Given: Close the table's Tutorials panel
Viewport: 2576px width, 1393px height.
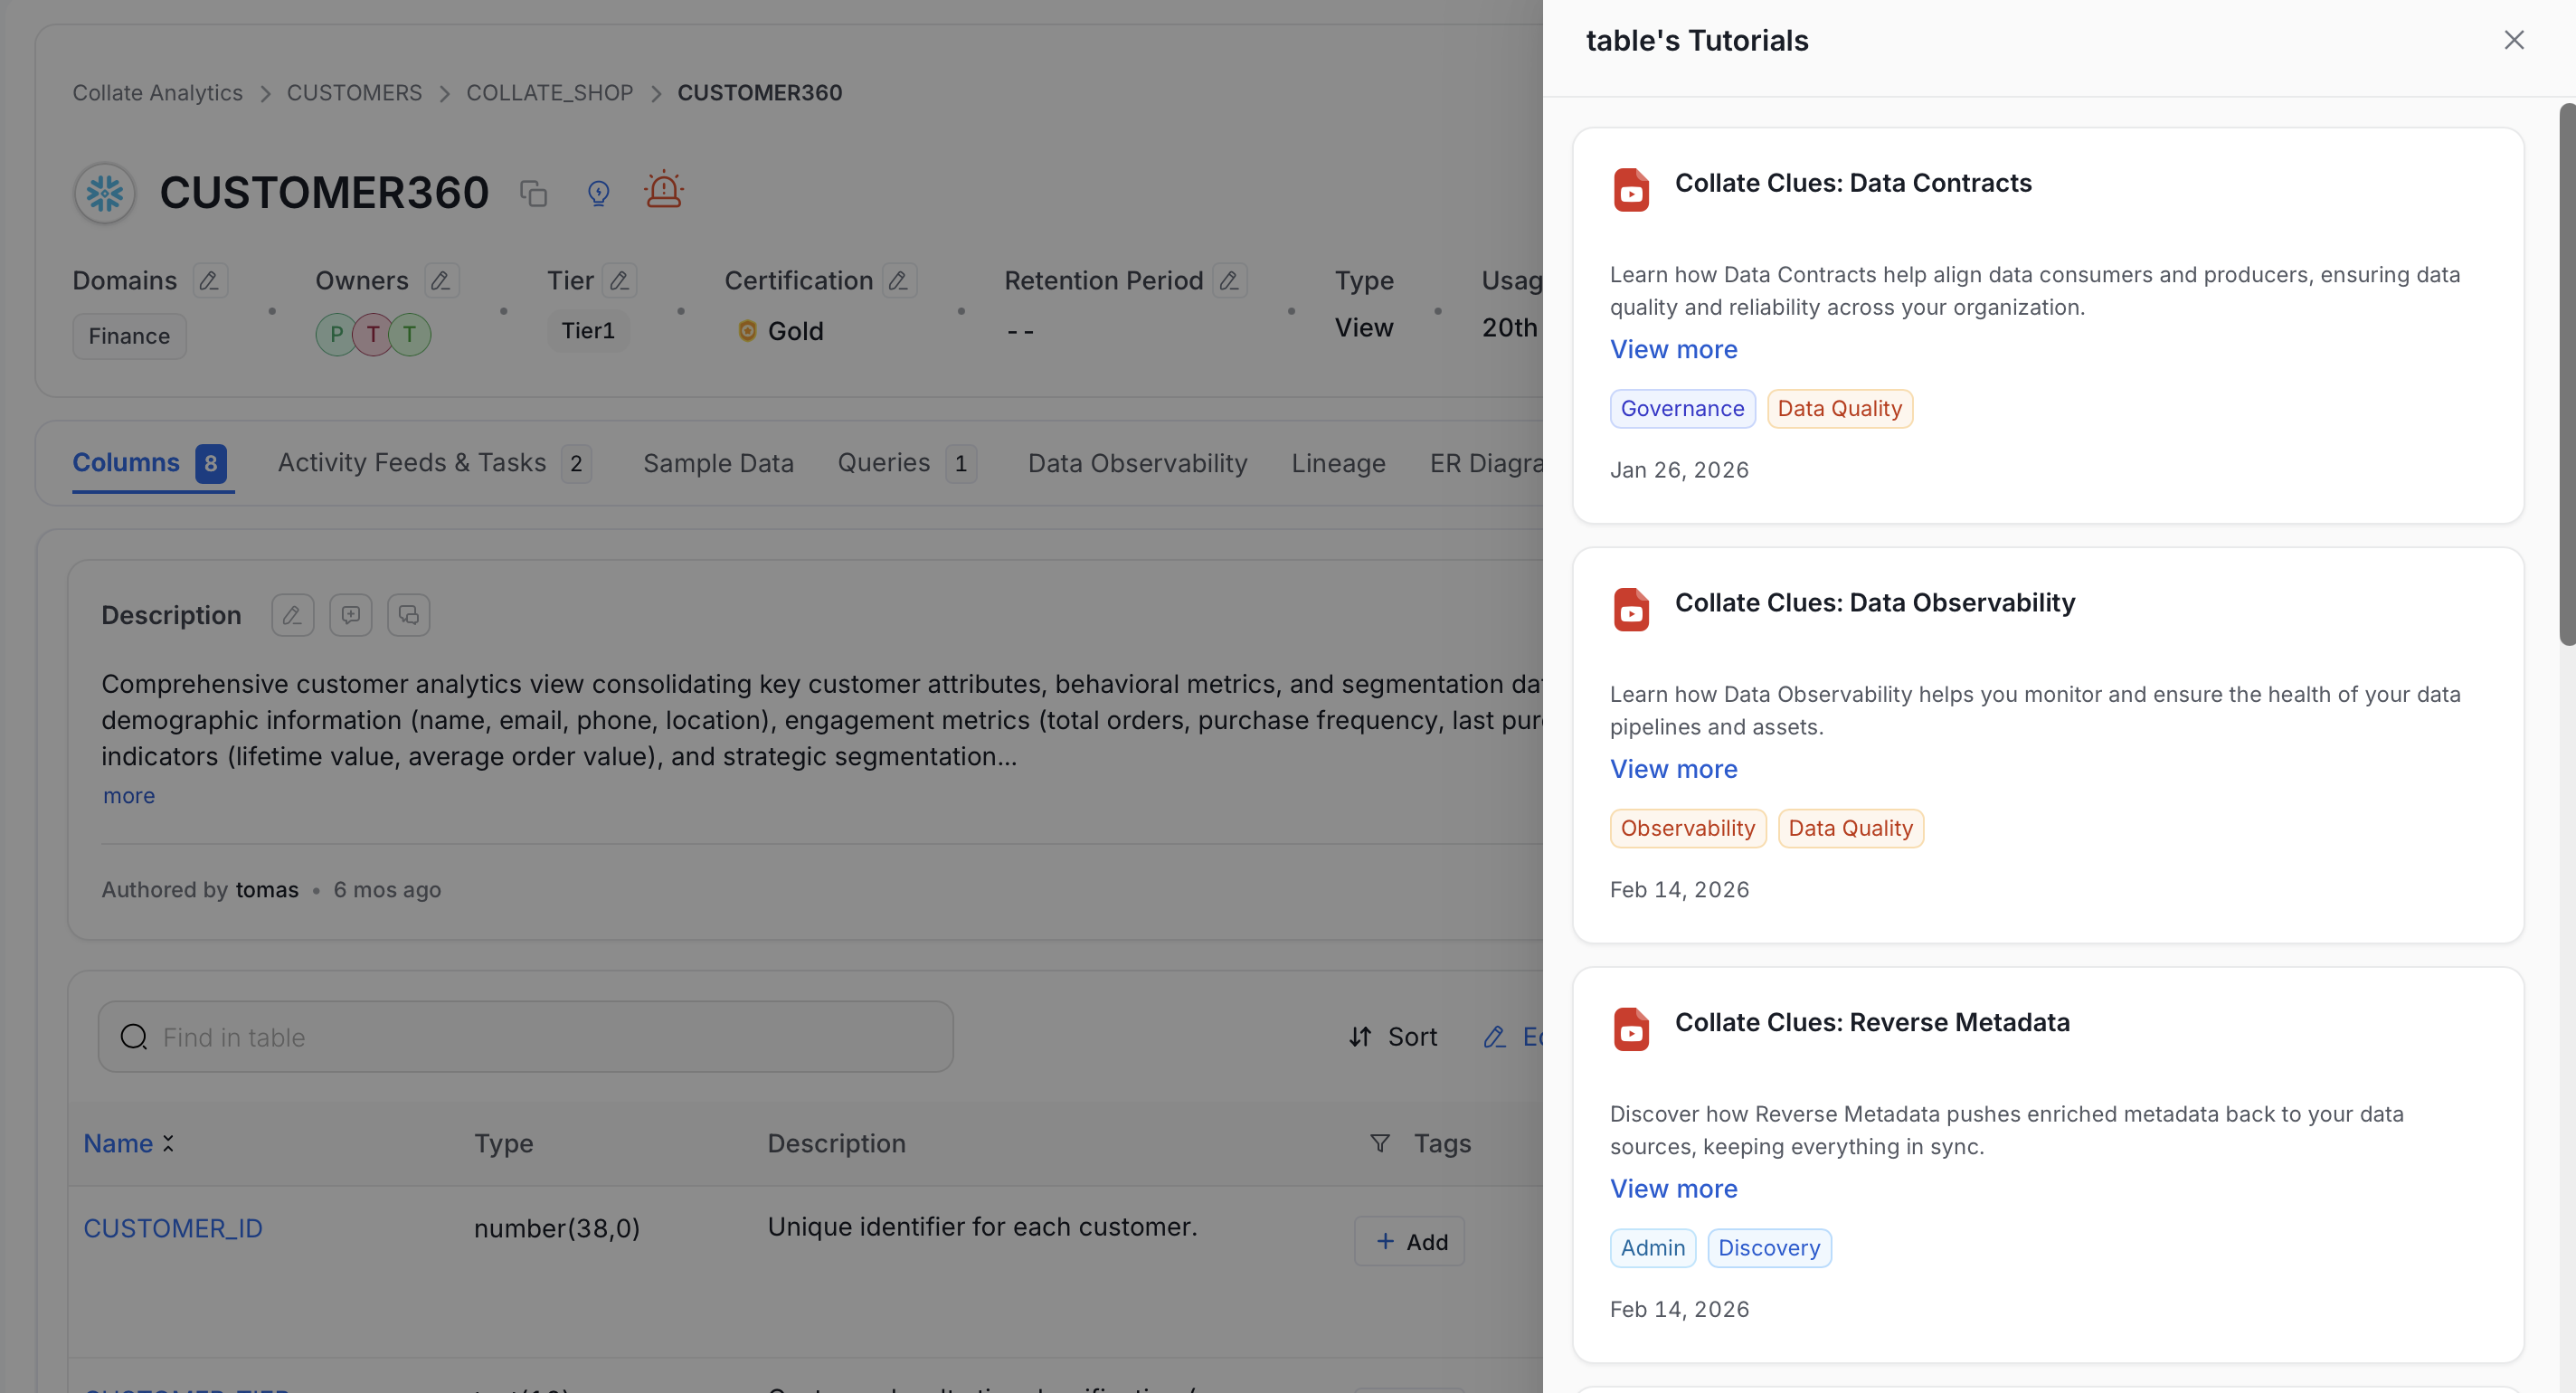Looking at the screenshot, I should [x=2513, y=40].
